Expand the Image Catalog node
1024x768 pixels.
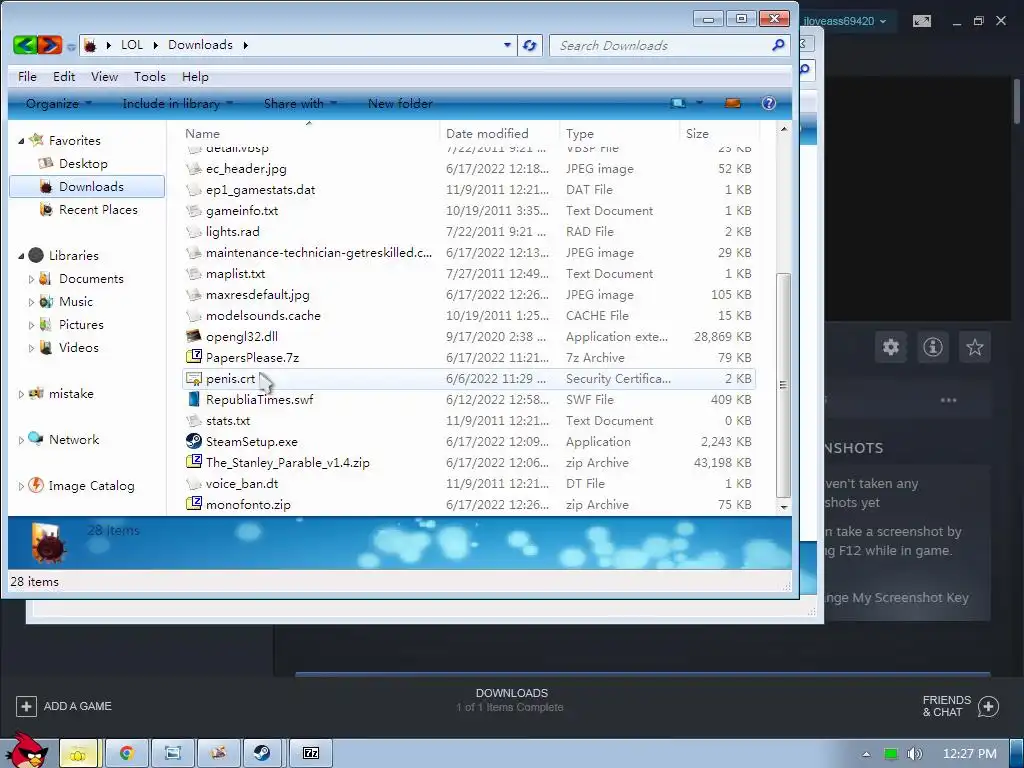click(21, 486)
